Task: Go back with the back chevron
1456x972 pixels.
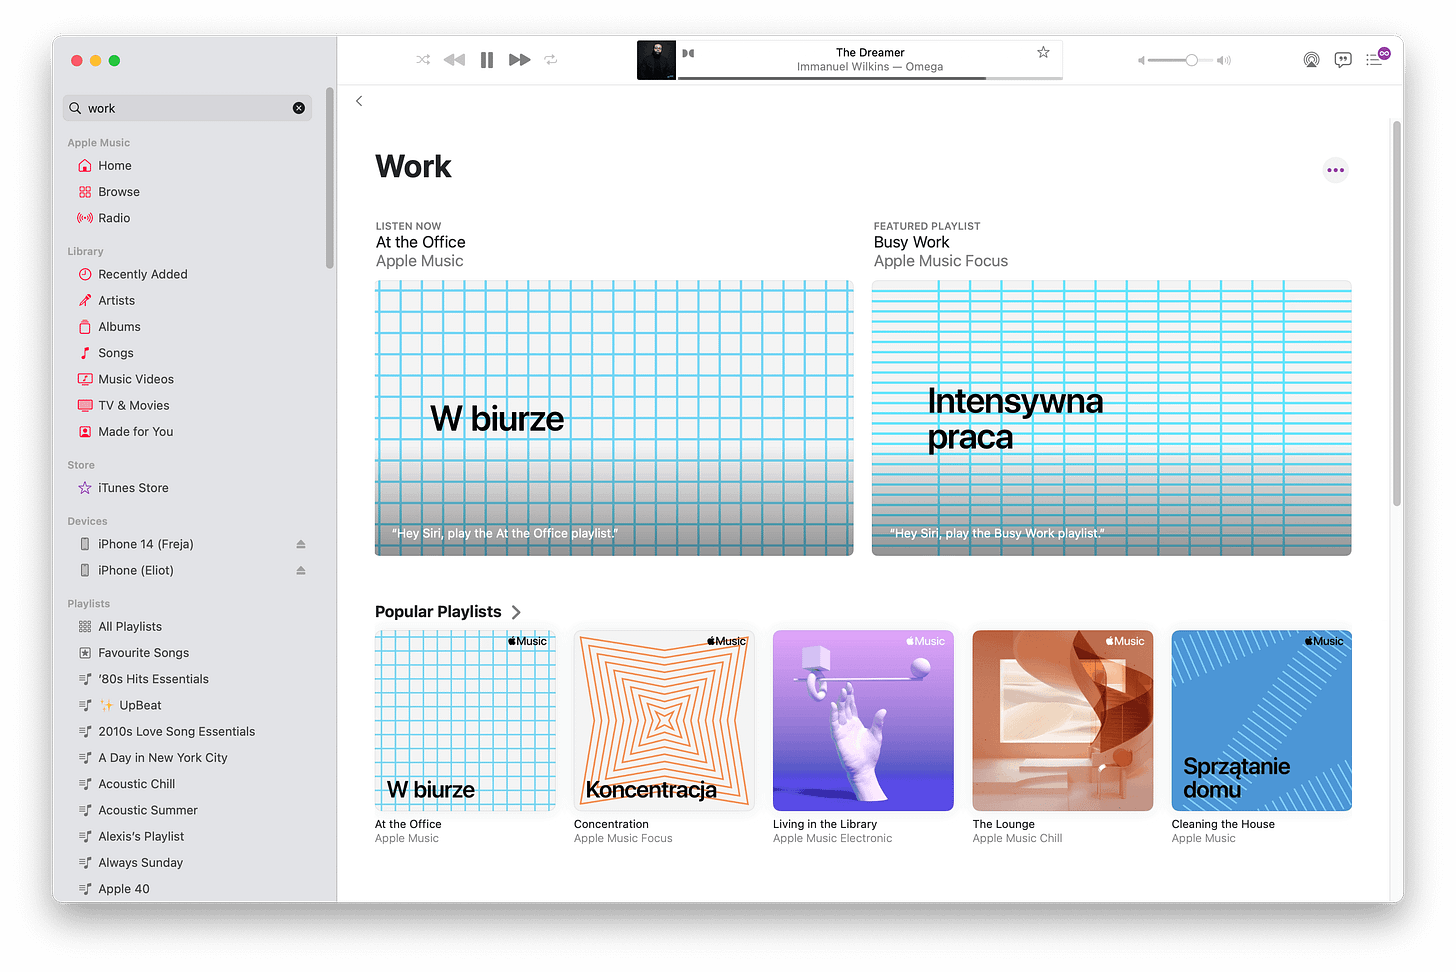Action: [x=359, y=101]
